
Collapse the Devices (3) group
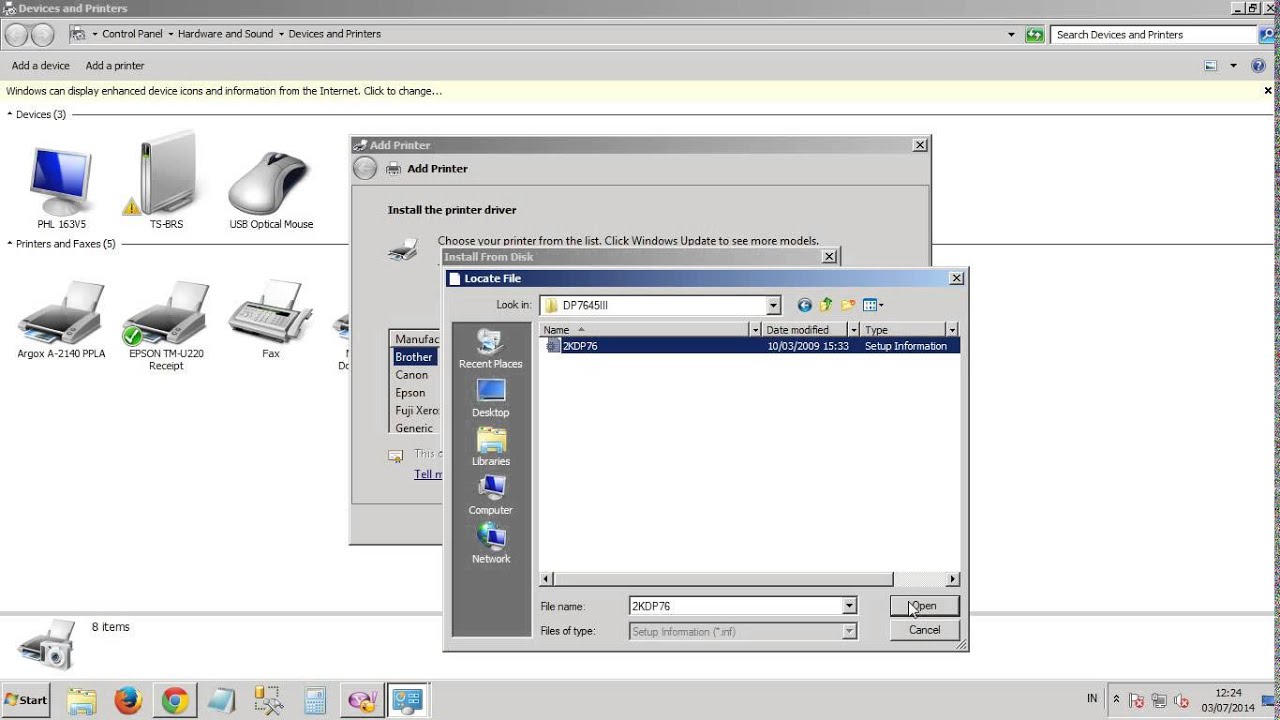pos(10,114)
